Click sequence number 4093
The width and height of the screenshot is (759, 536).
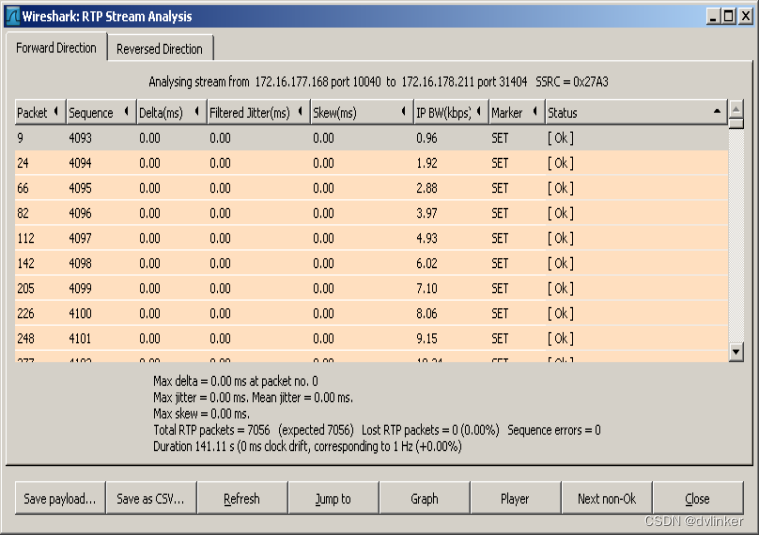(80, 138)
